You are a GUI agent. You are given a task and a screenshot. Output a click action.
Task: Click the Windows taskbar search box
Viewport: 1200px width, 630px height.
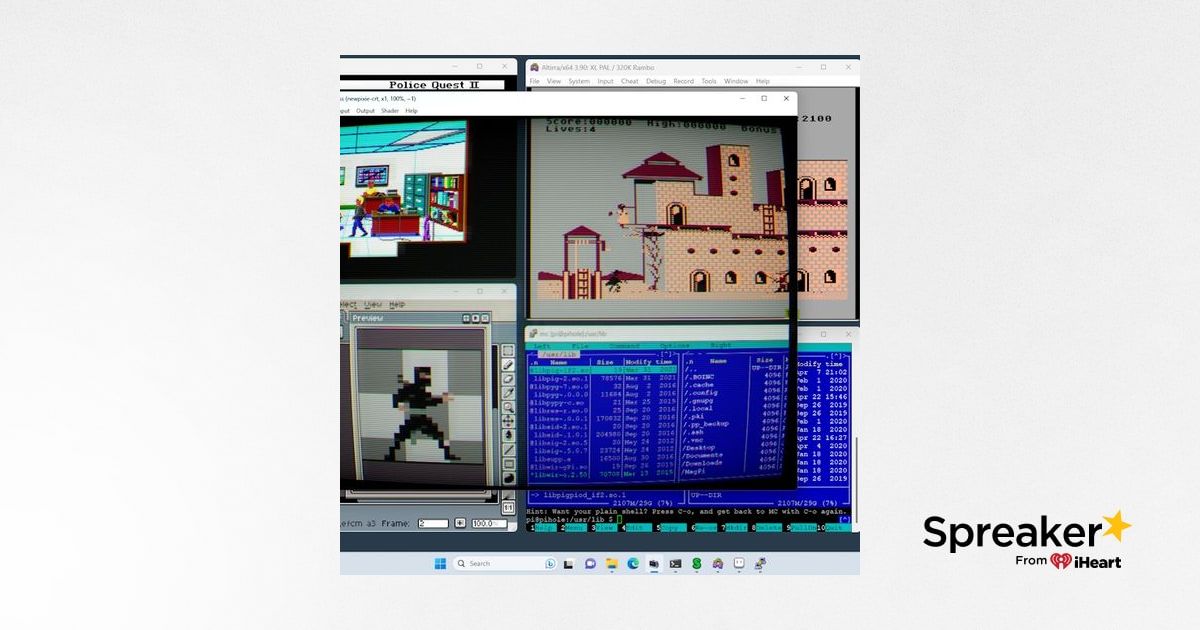[505, 564]
